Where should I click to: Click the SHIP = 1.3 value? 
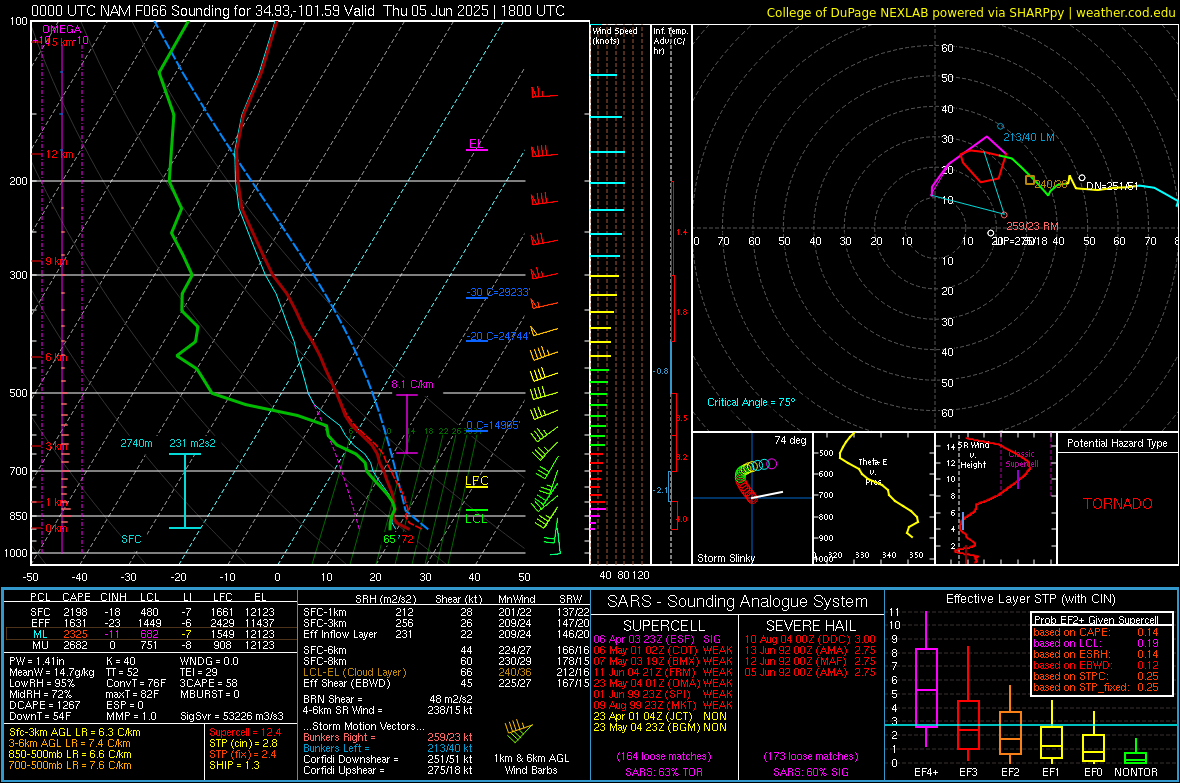pyautogui.click(x=234, y=765)
